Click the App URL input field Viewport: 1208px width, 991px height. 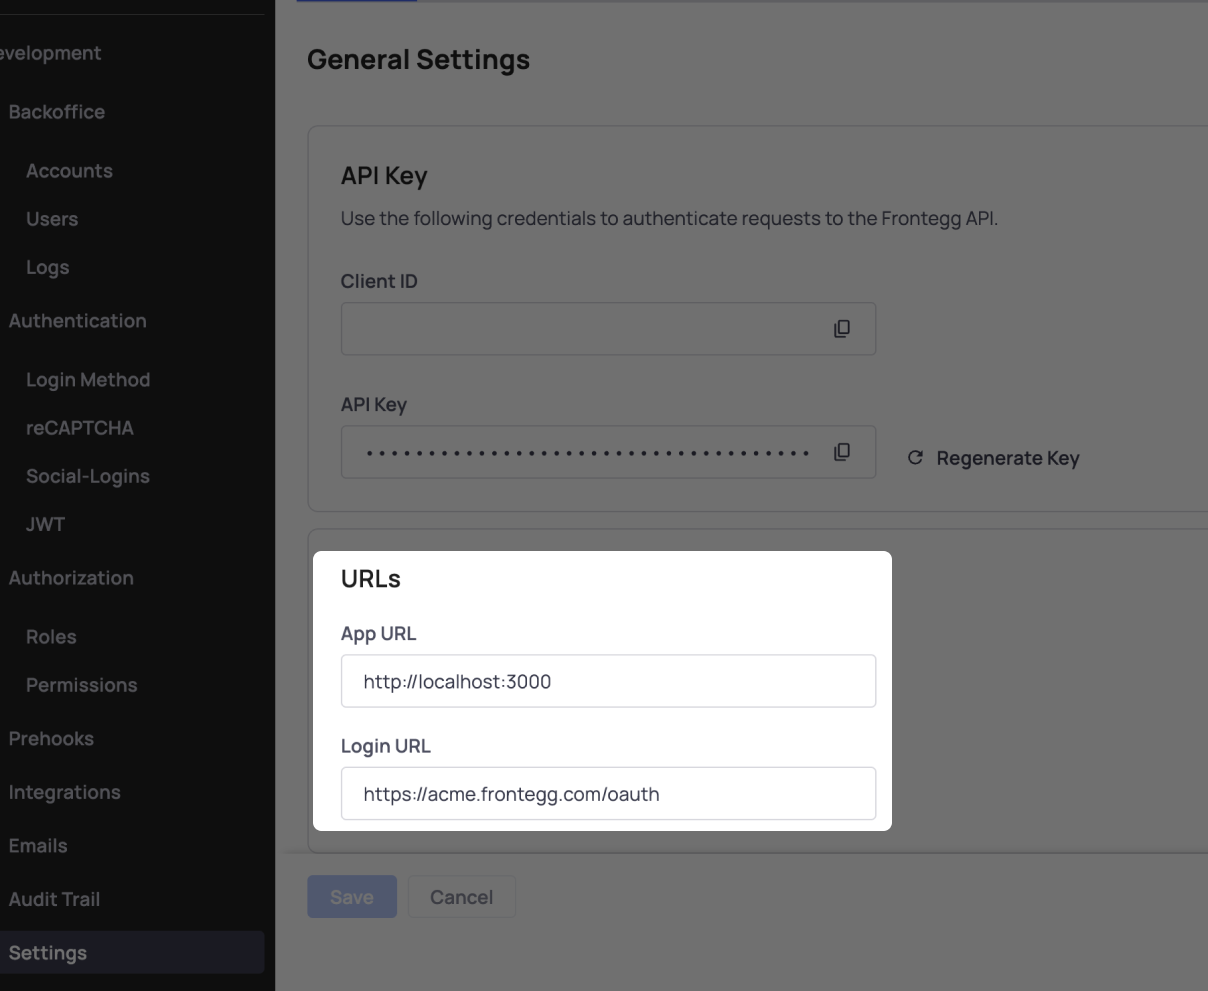[x=608, y=681]
